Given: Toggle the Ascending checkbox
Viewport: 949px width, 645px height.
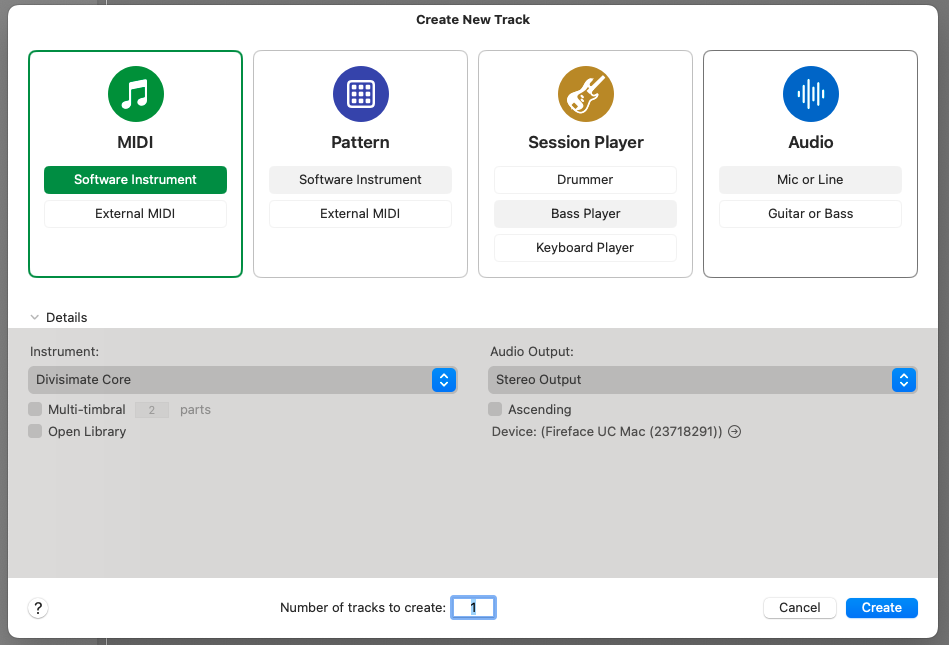Looking at the screenshot, I should (x=495, y=410).
